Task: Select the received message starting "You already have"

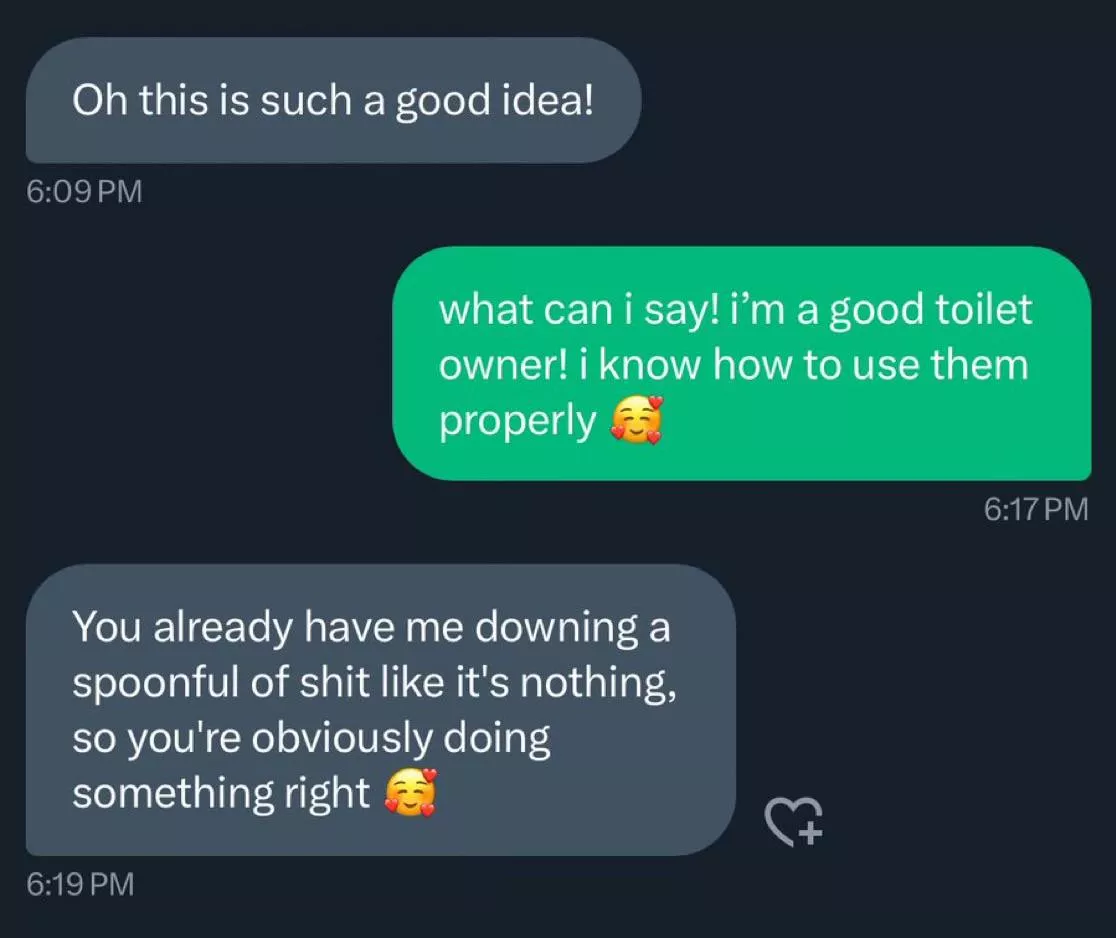Action: click(x=380, y=710)
